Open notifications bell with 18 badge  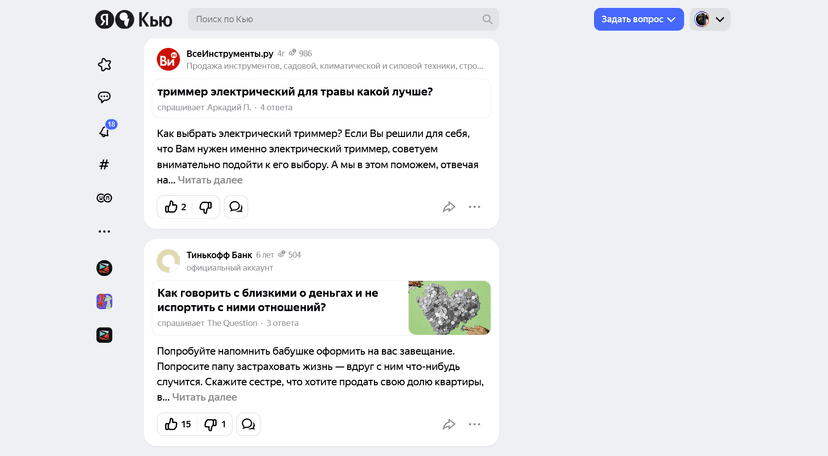[x=106, y=130]
